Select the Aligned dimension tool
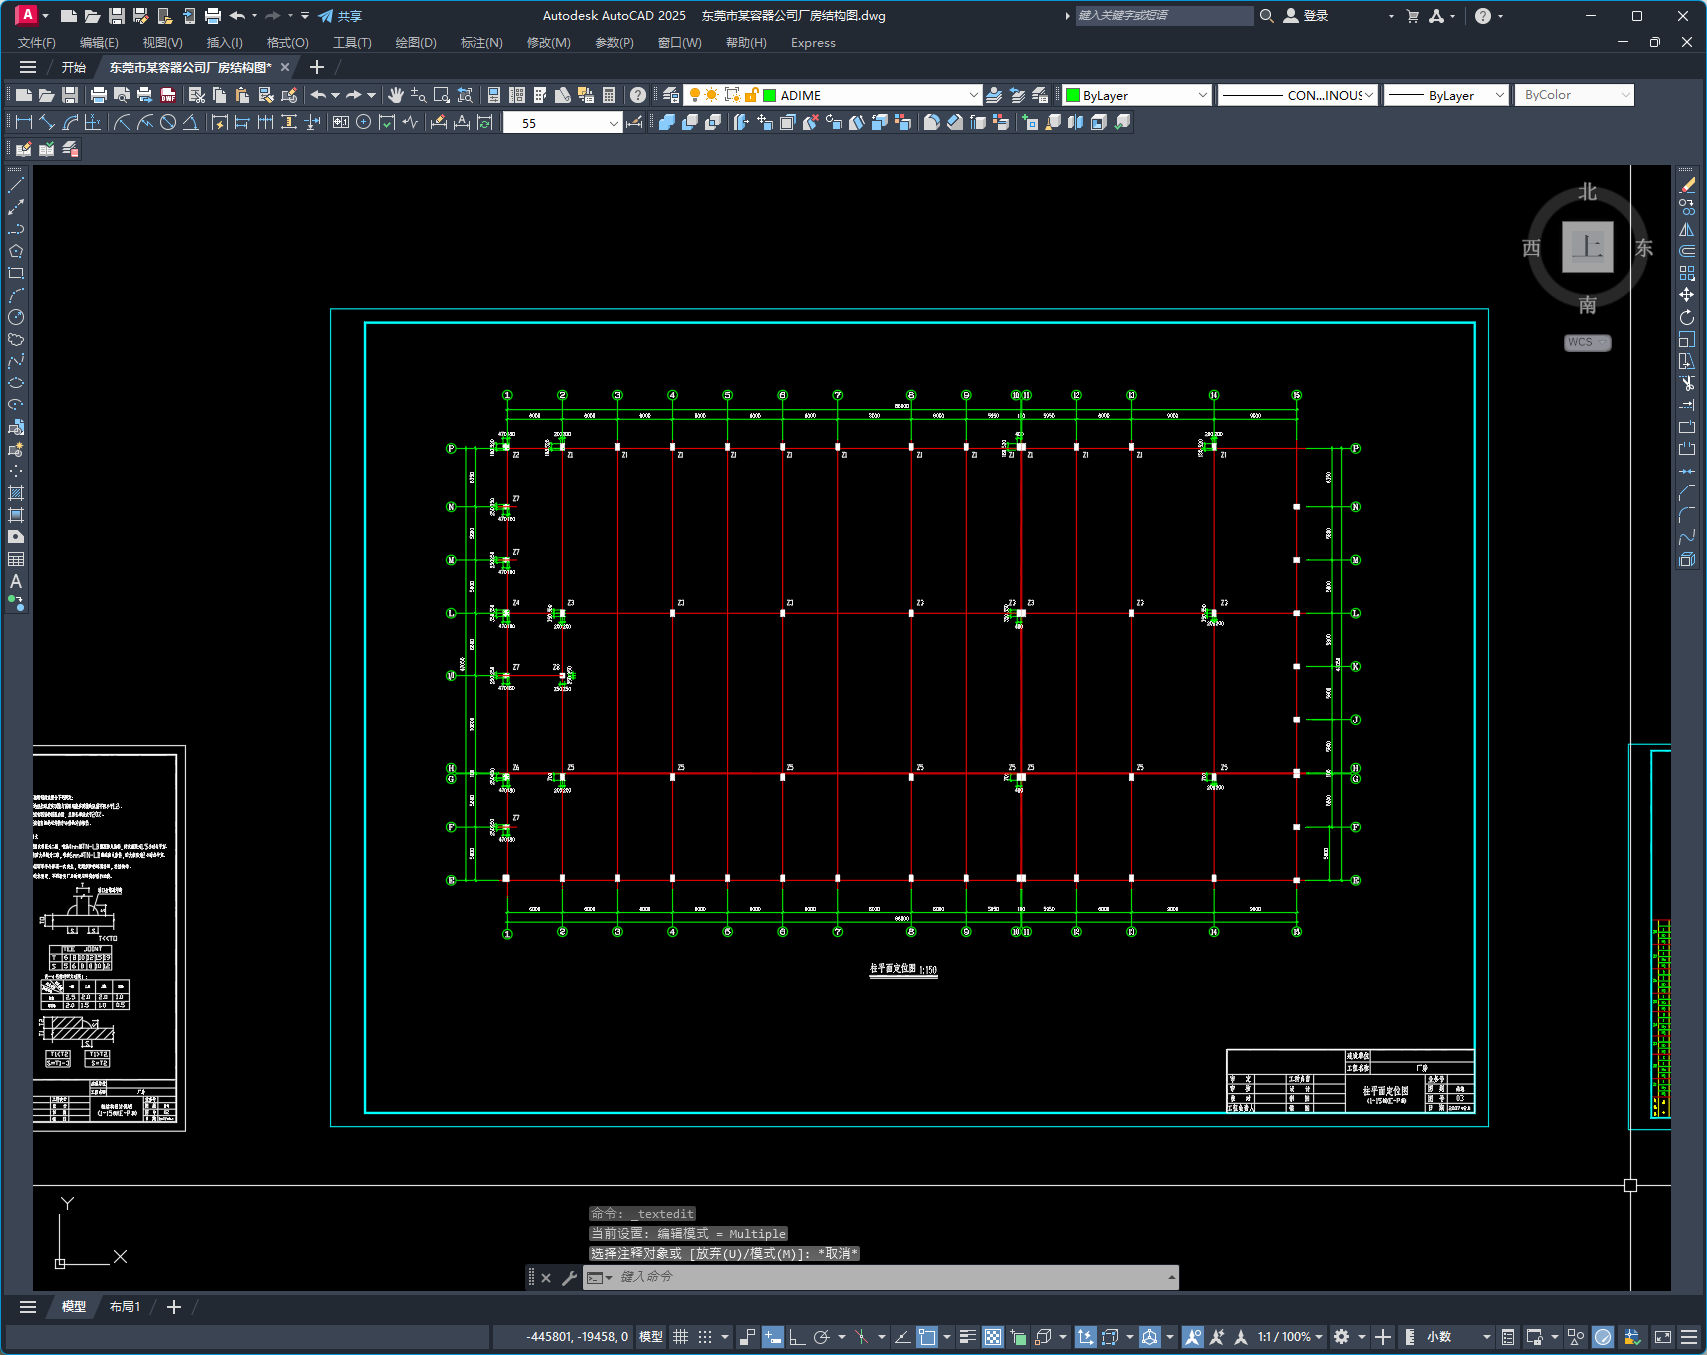 point(47,122)
